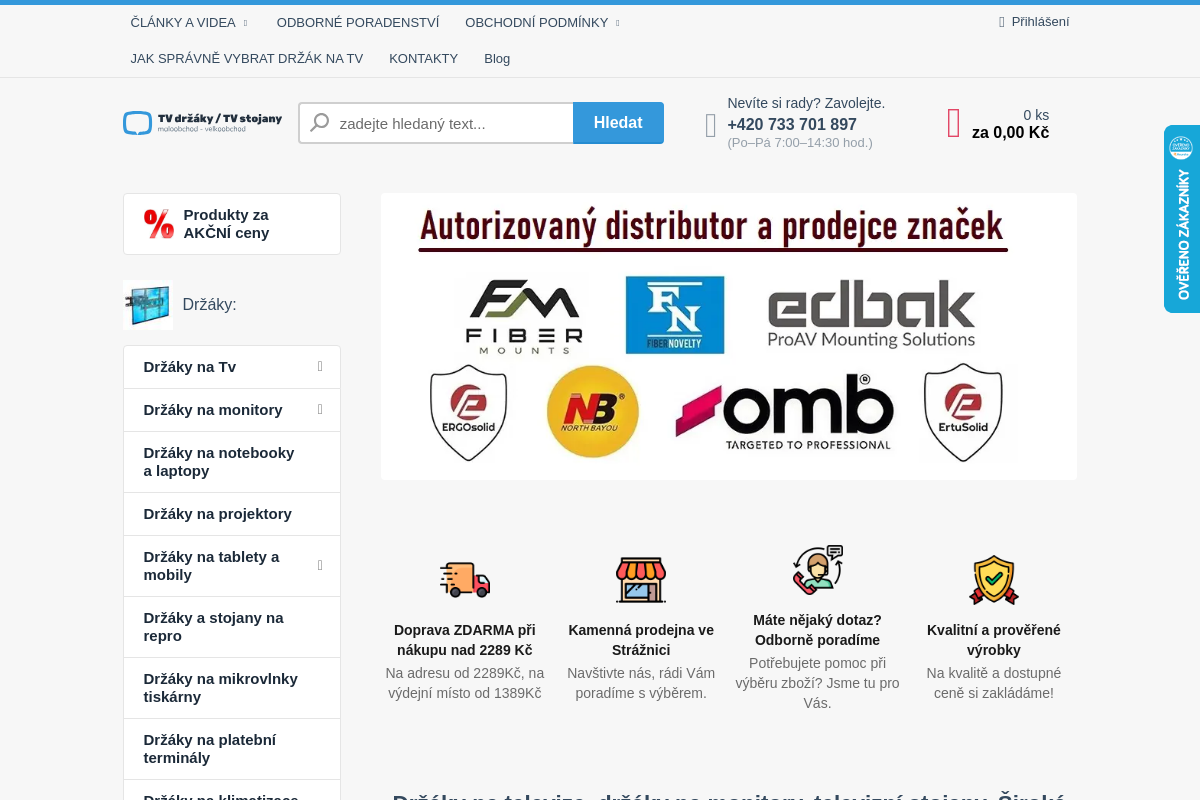Click the 0 ks cart count
Viewport: 1200px width, 800px height.
pyautogui.click(x=1036, y=115)
